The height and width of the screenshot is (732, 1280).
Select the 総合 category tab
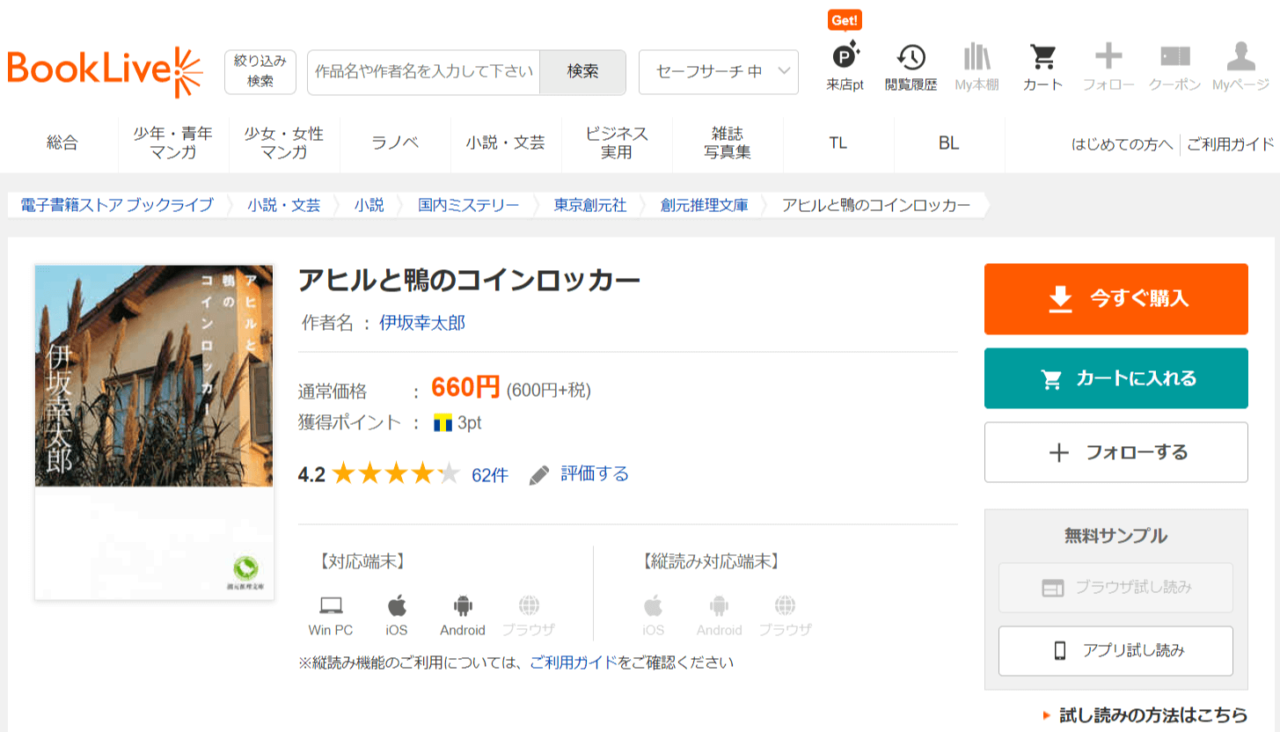pyautogui.click(x=62, y=143)
